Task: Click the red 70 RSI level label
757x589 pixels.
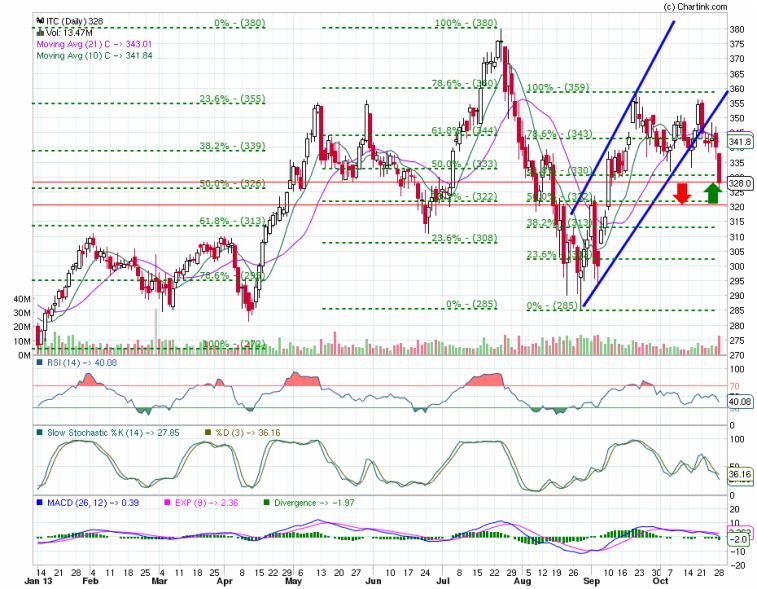Action: point(734,386)
